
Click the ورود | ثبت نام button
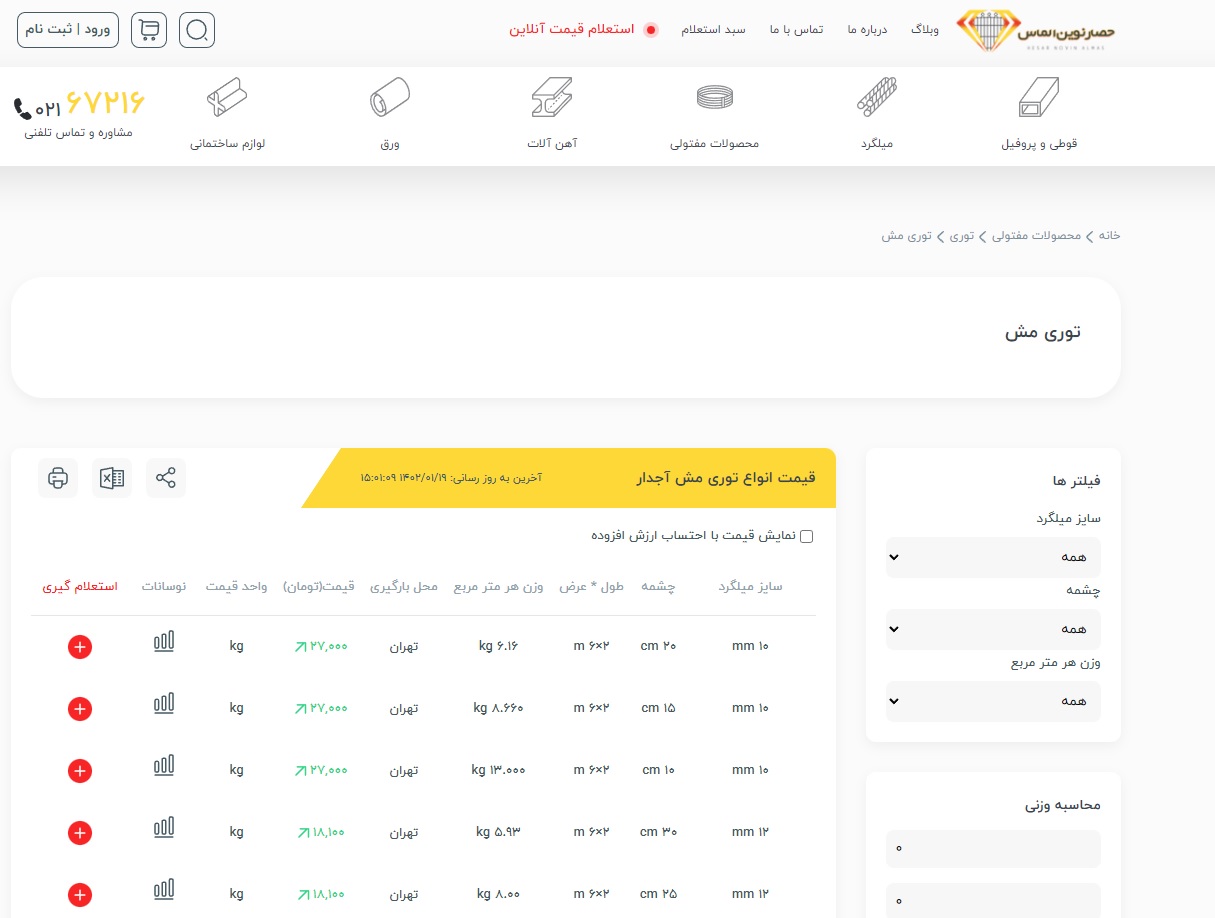tap(68, 29)
